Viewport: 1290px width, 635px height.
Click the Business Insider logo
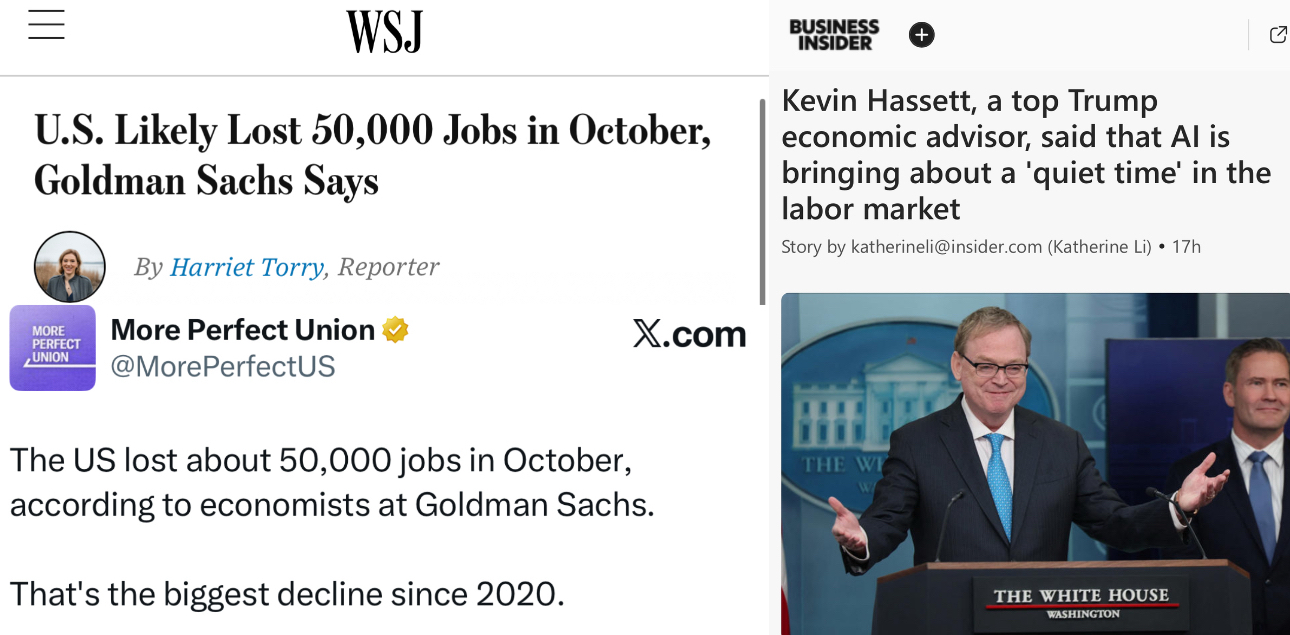(x=834, y=35)
